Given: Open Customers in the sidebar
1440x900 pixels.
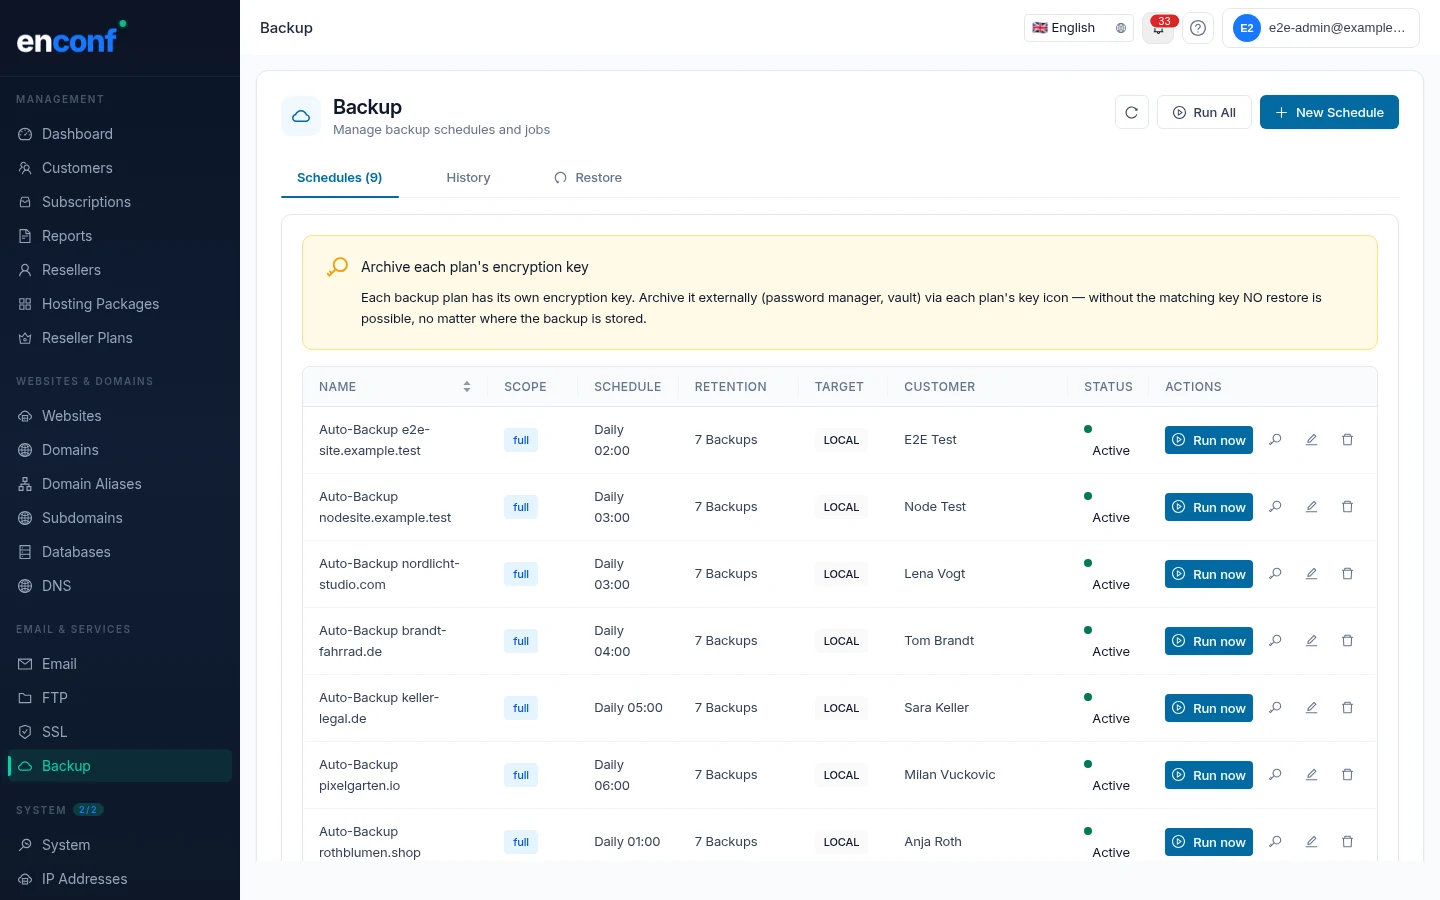Looking at the screenshot, I should [x=120, y=168].
